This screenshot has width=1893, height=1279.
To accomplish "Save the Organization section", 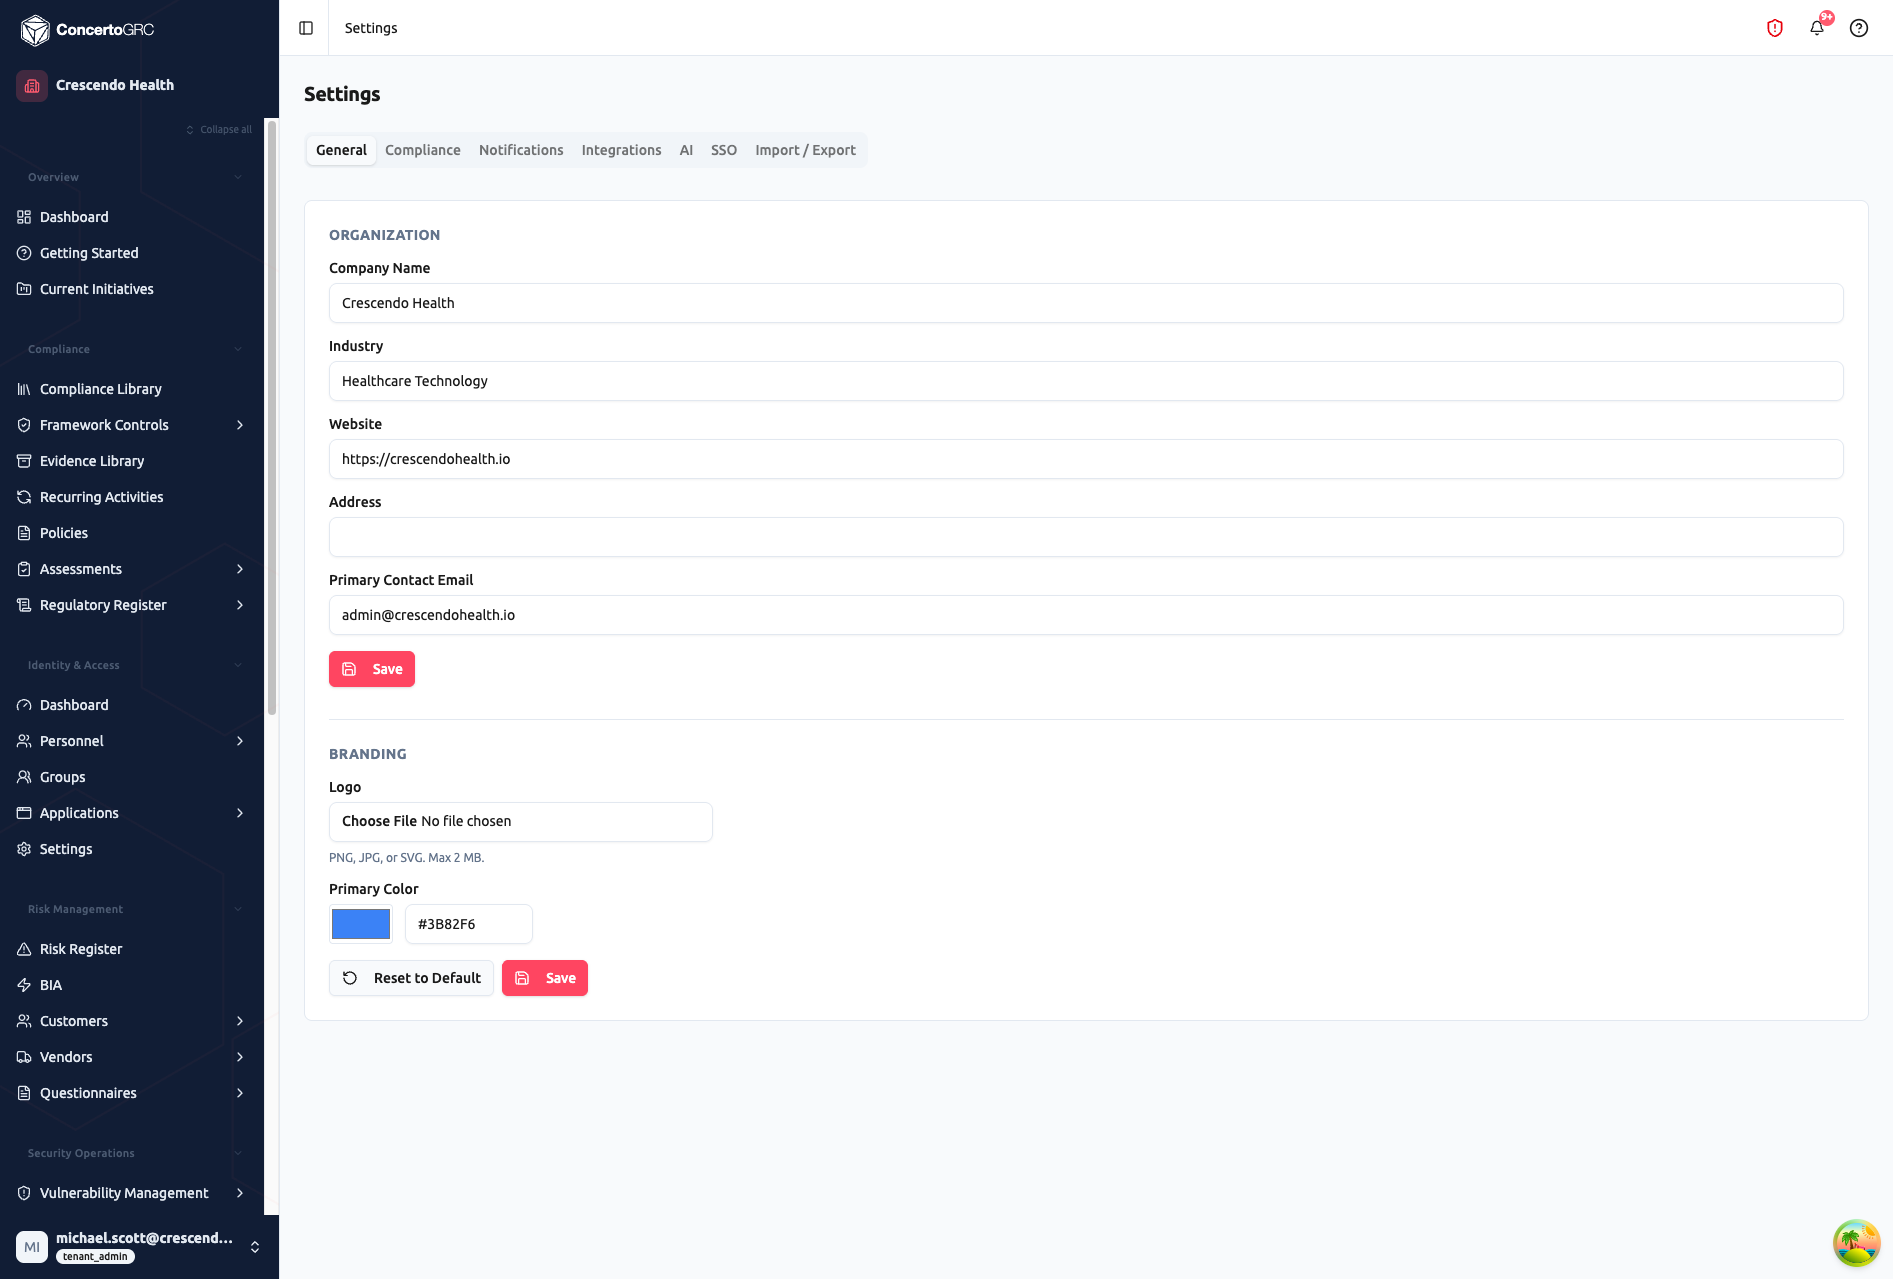I will (372, 669).
